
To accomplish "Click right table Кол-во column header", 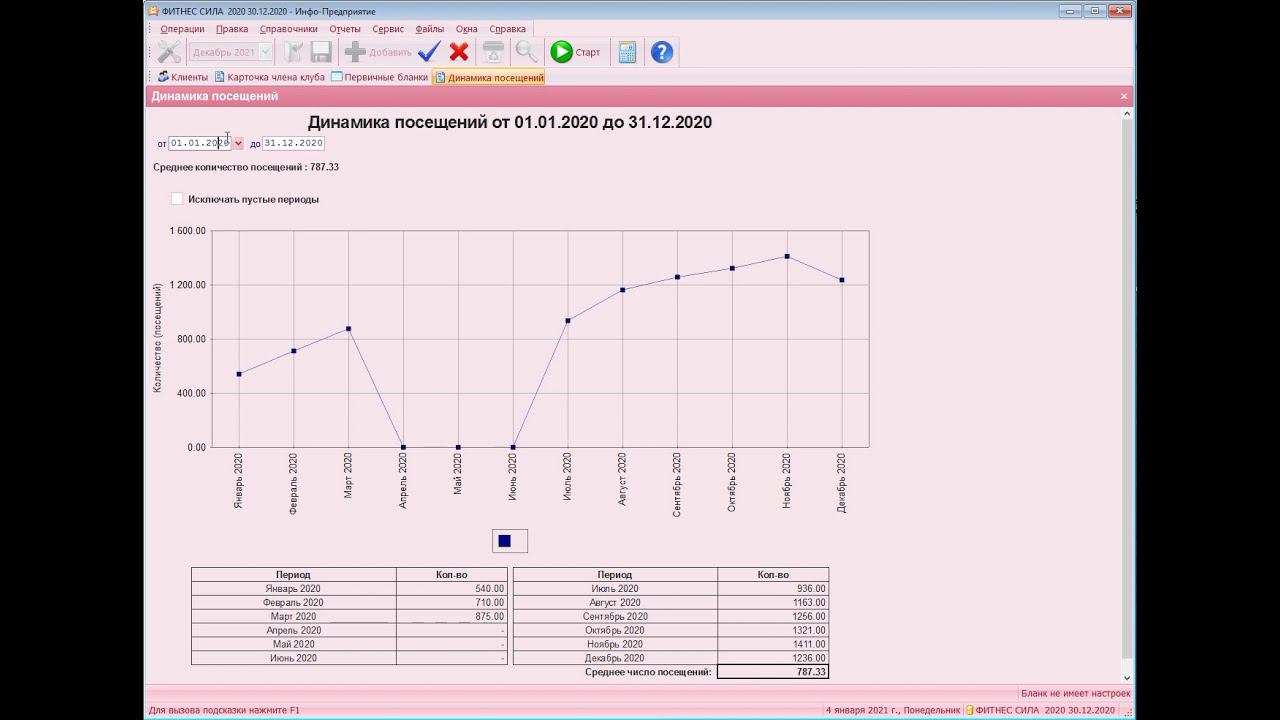I will pos(773,575).
